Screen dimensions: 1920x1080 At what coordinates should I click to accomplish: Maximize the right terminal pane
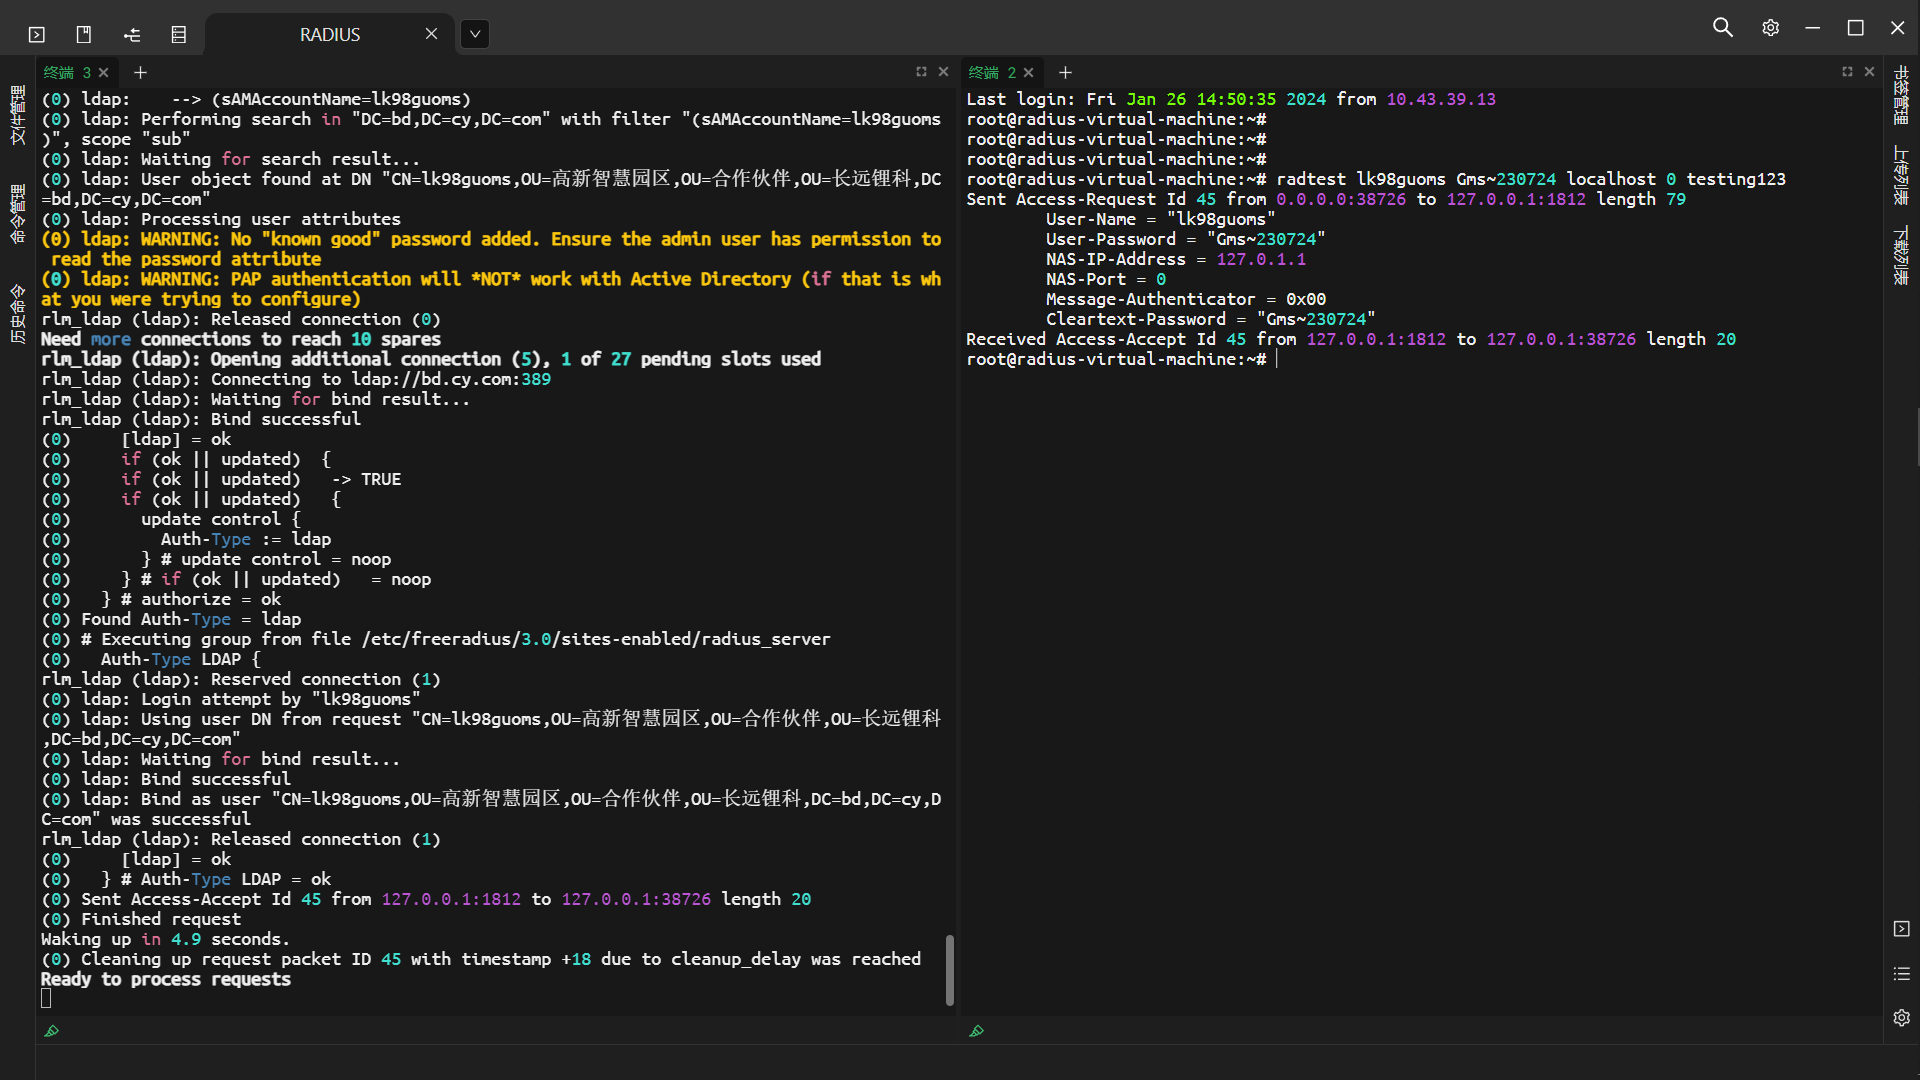[1847, 72]
